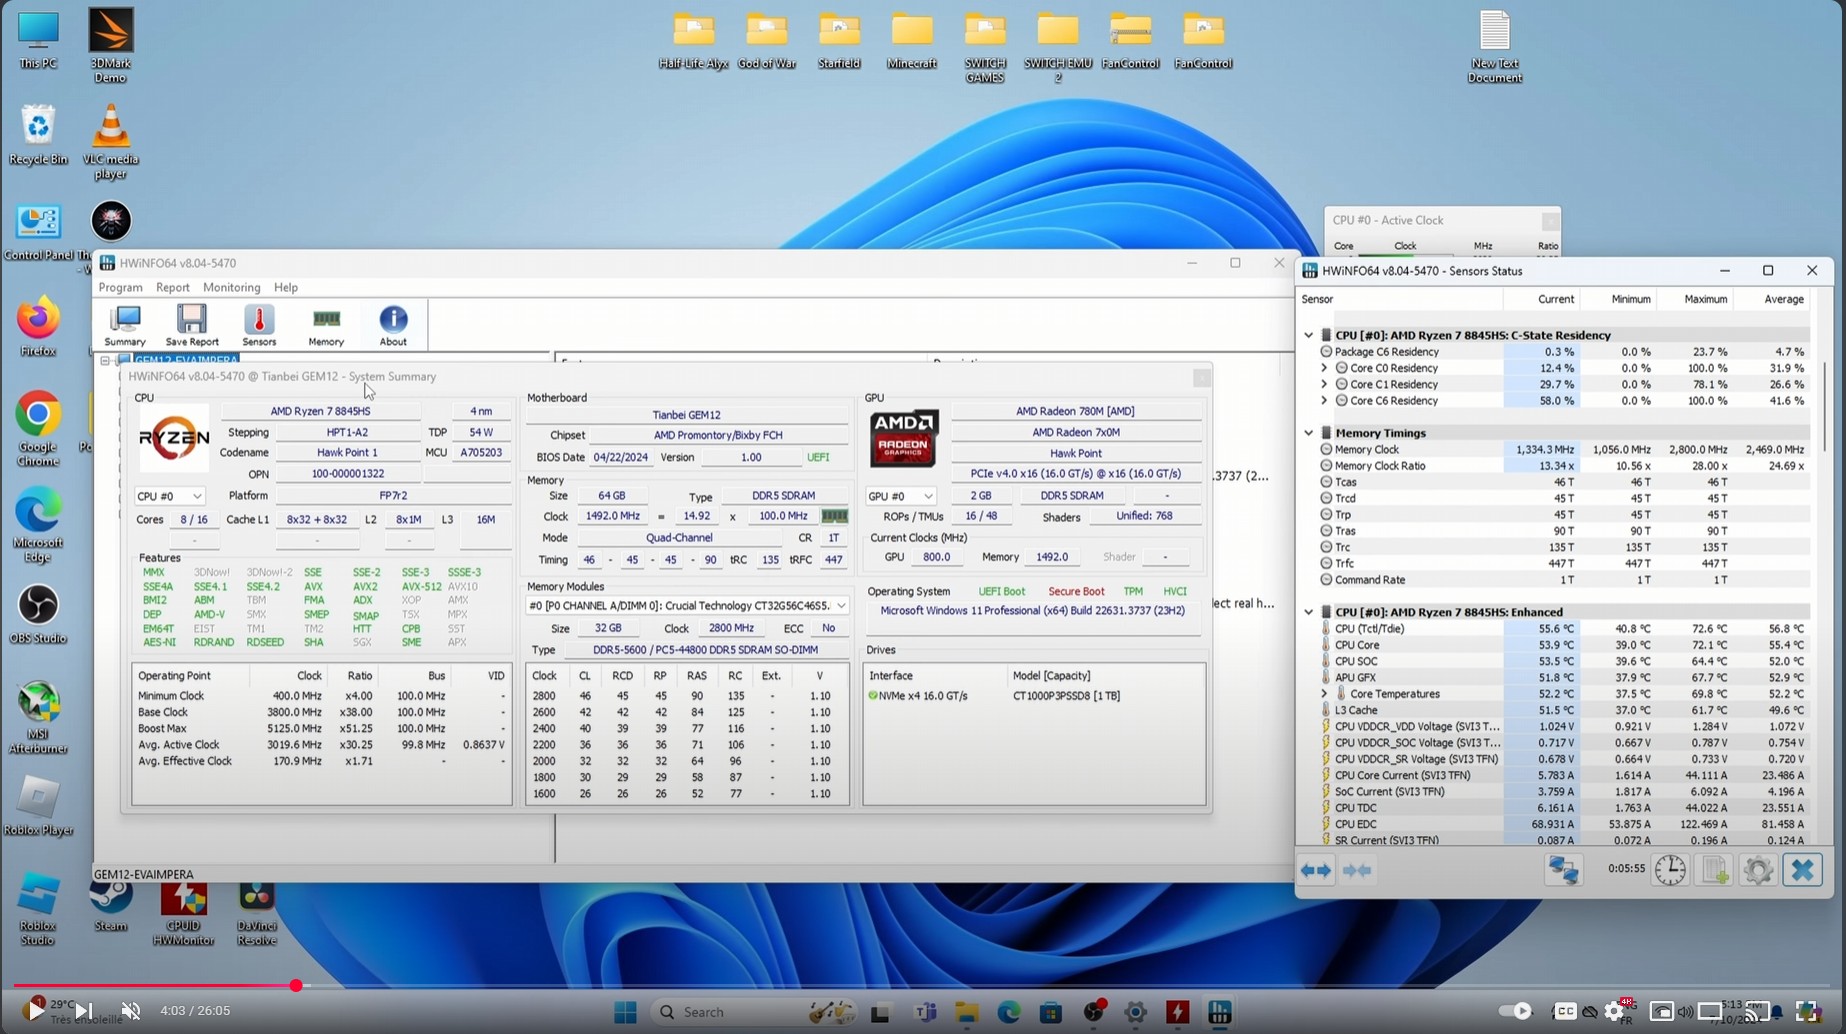Open the Report menu

click(x=172, y=287)
